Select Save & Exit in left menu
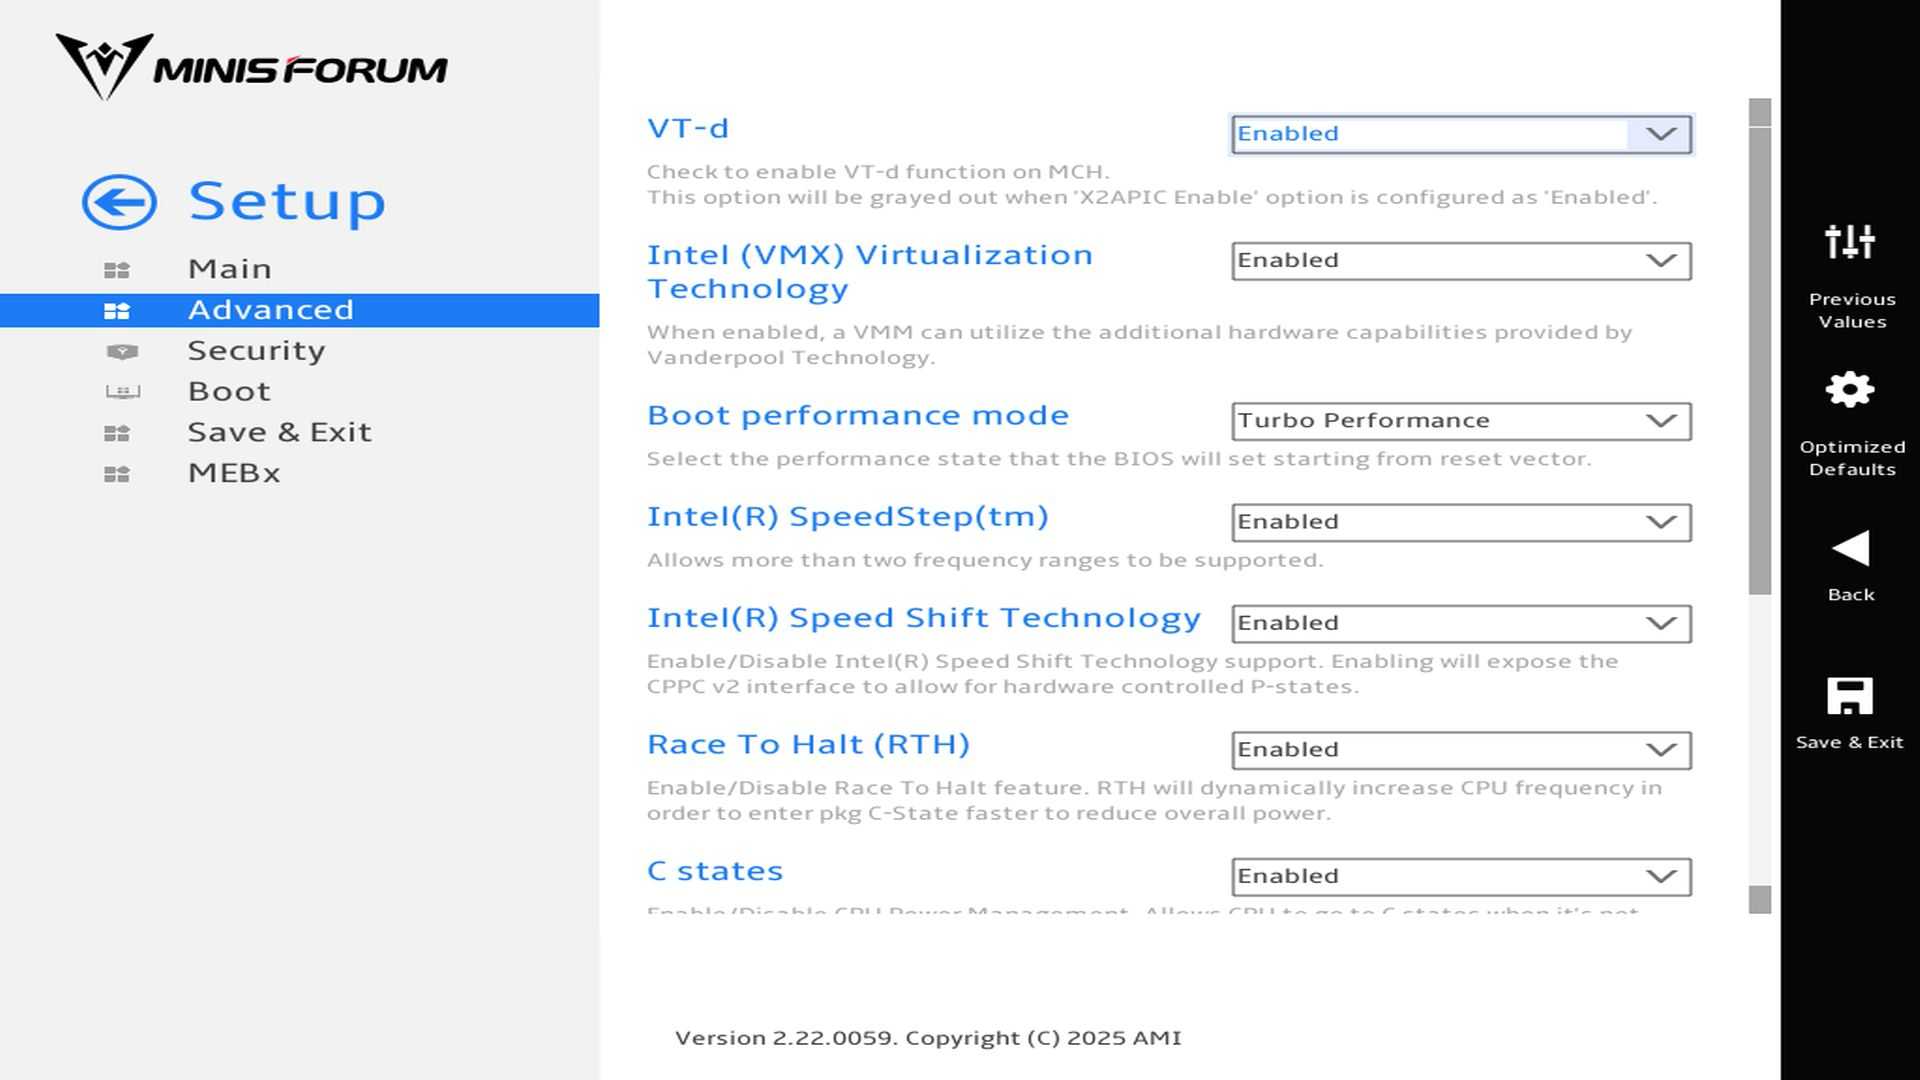This screenshot has width=1920, height=1080. tap(279, 432)
